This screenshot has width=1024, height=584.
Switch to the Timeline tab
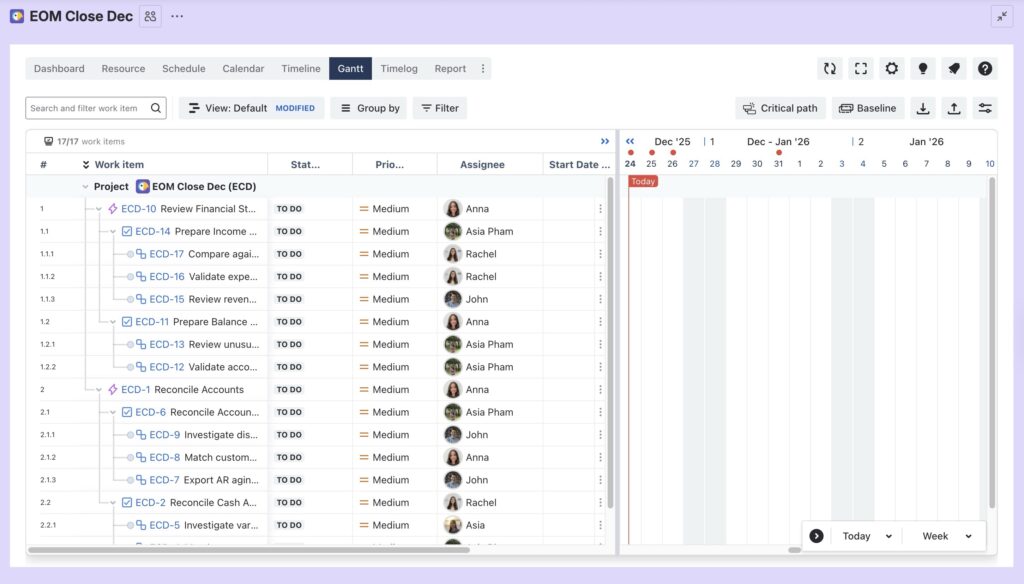pyautogui.click(x=300, y=68)
